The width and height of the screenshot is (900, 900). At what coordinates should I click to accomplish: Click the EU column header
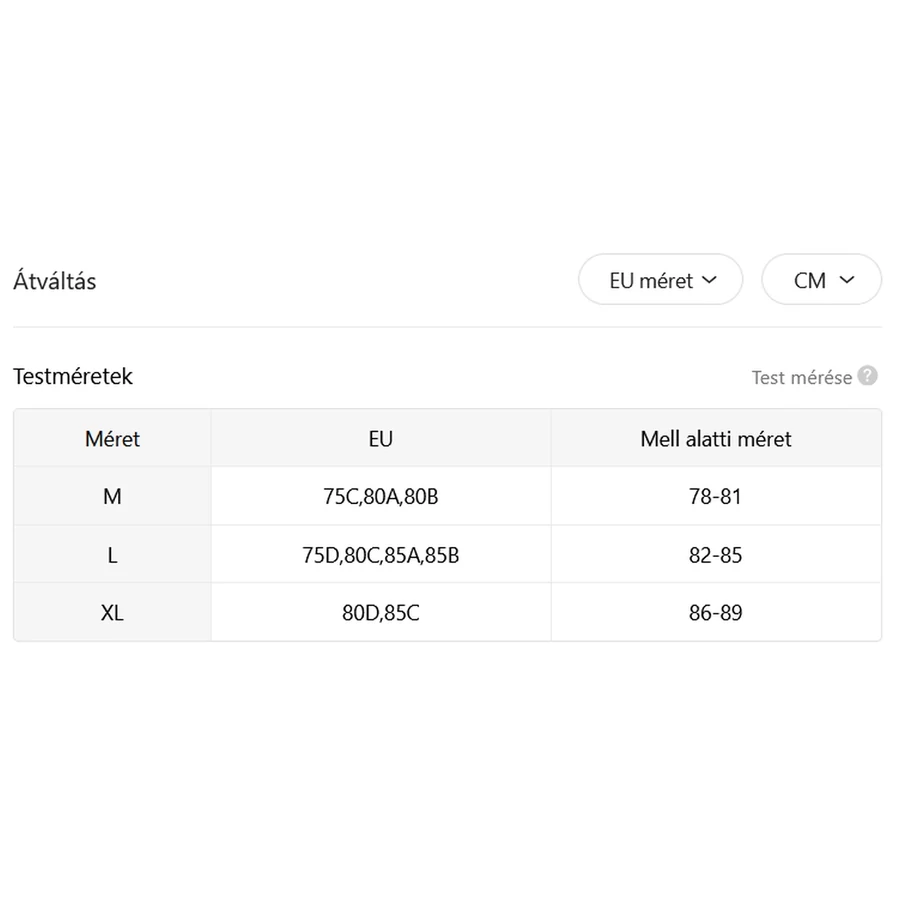coord(380,438)
